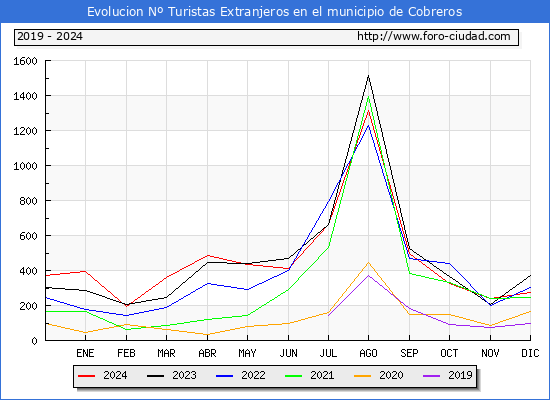Click the black 2023 legend swatch
The image size is (550, 400).
tap(155, 376)
